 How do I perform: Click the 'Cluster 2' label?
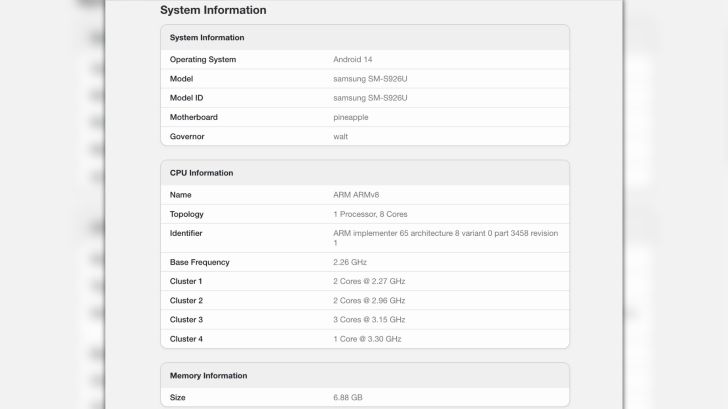coord(186,301)
